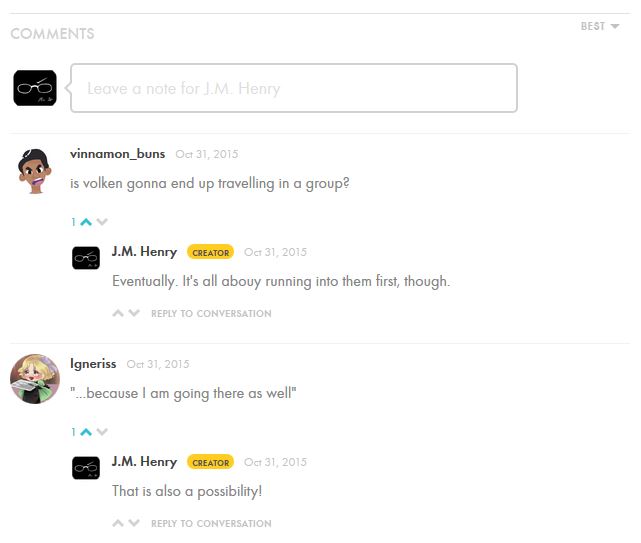Open Igneriss' profile via username
The image size is (641, 543).
coord(93,363)
